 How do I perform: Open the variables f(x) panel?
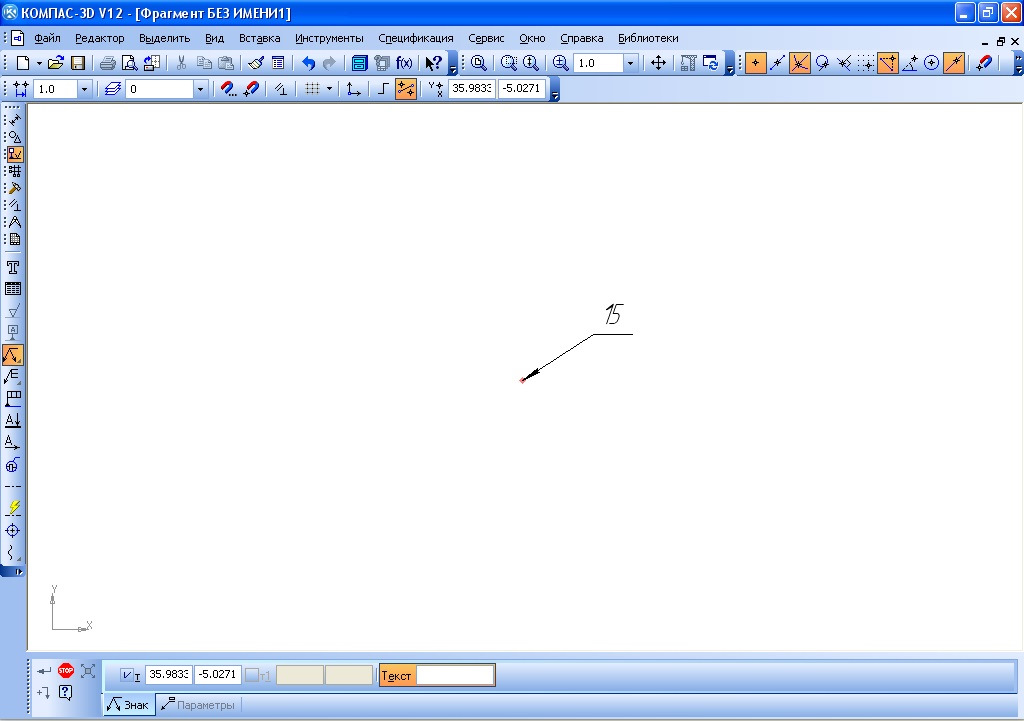tap(404, 63)
